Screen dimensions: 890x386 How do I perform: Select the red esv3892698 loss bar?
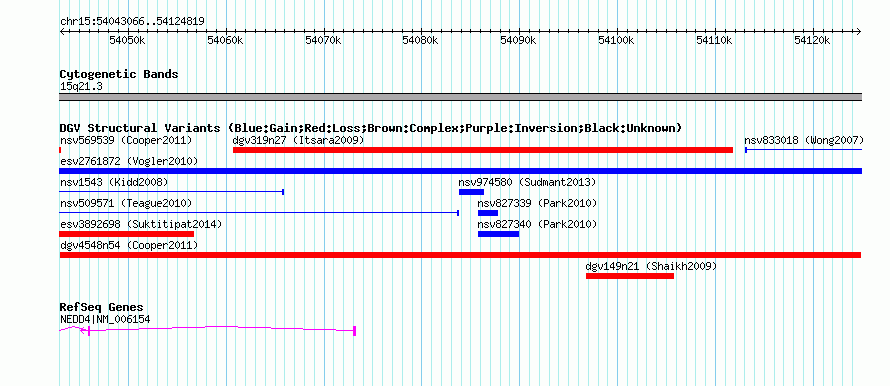[127, 234]
